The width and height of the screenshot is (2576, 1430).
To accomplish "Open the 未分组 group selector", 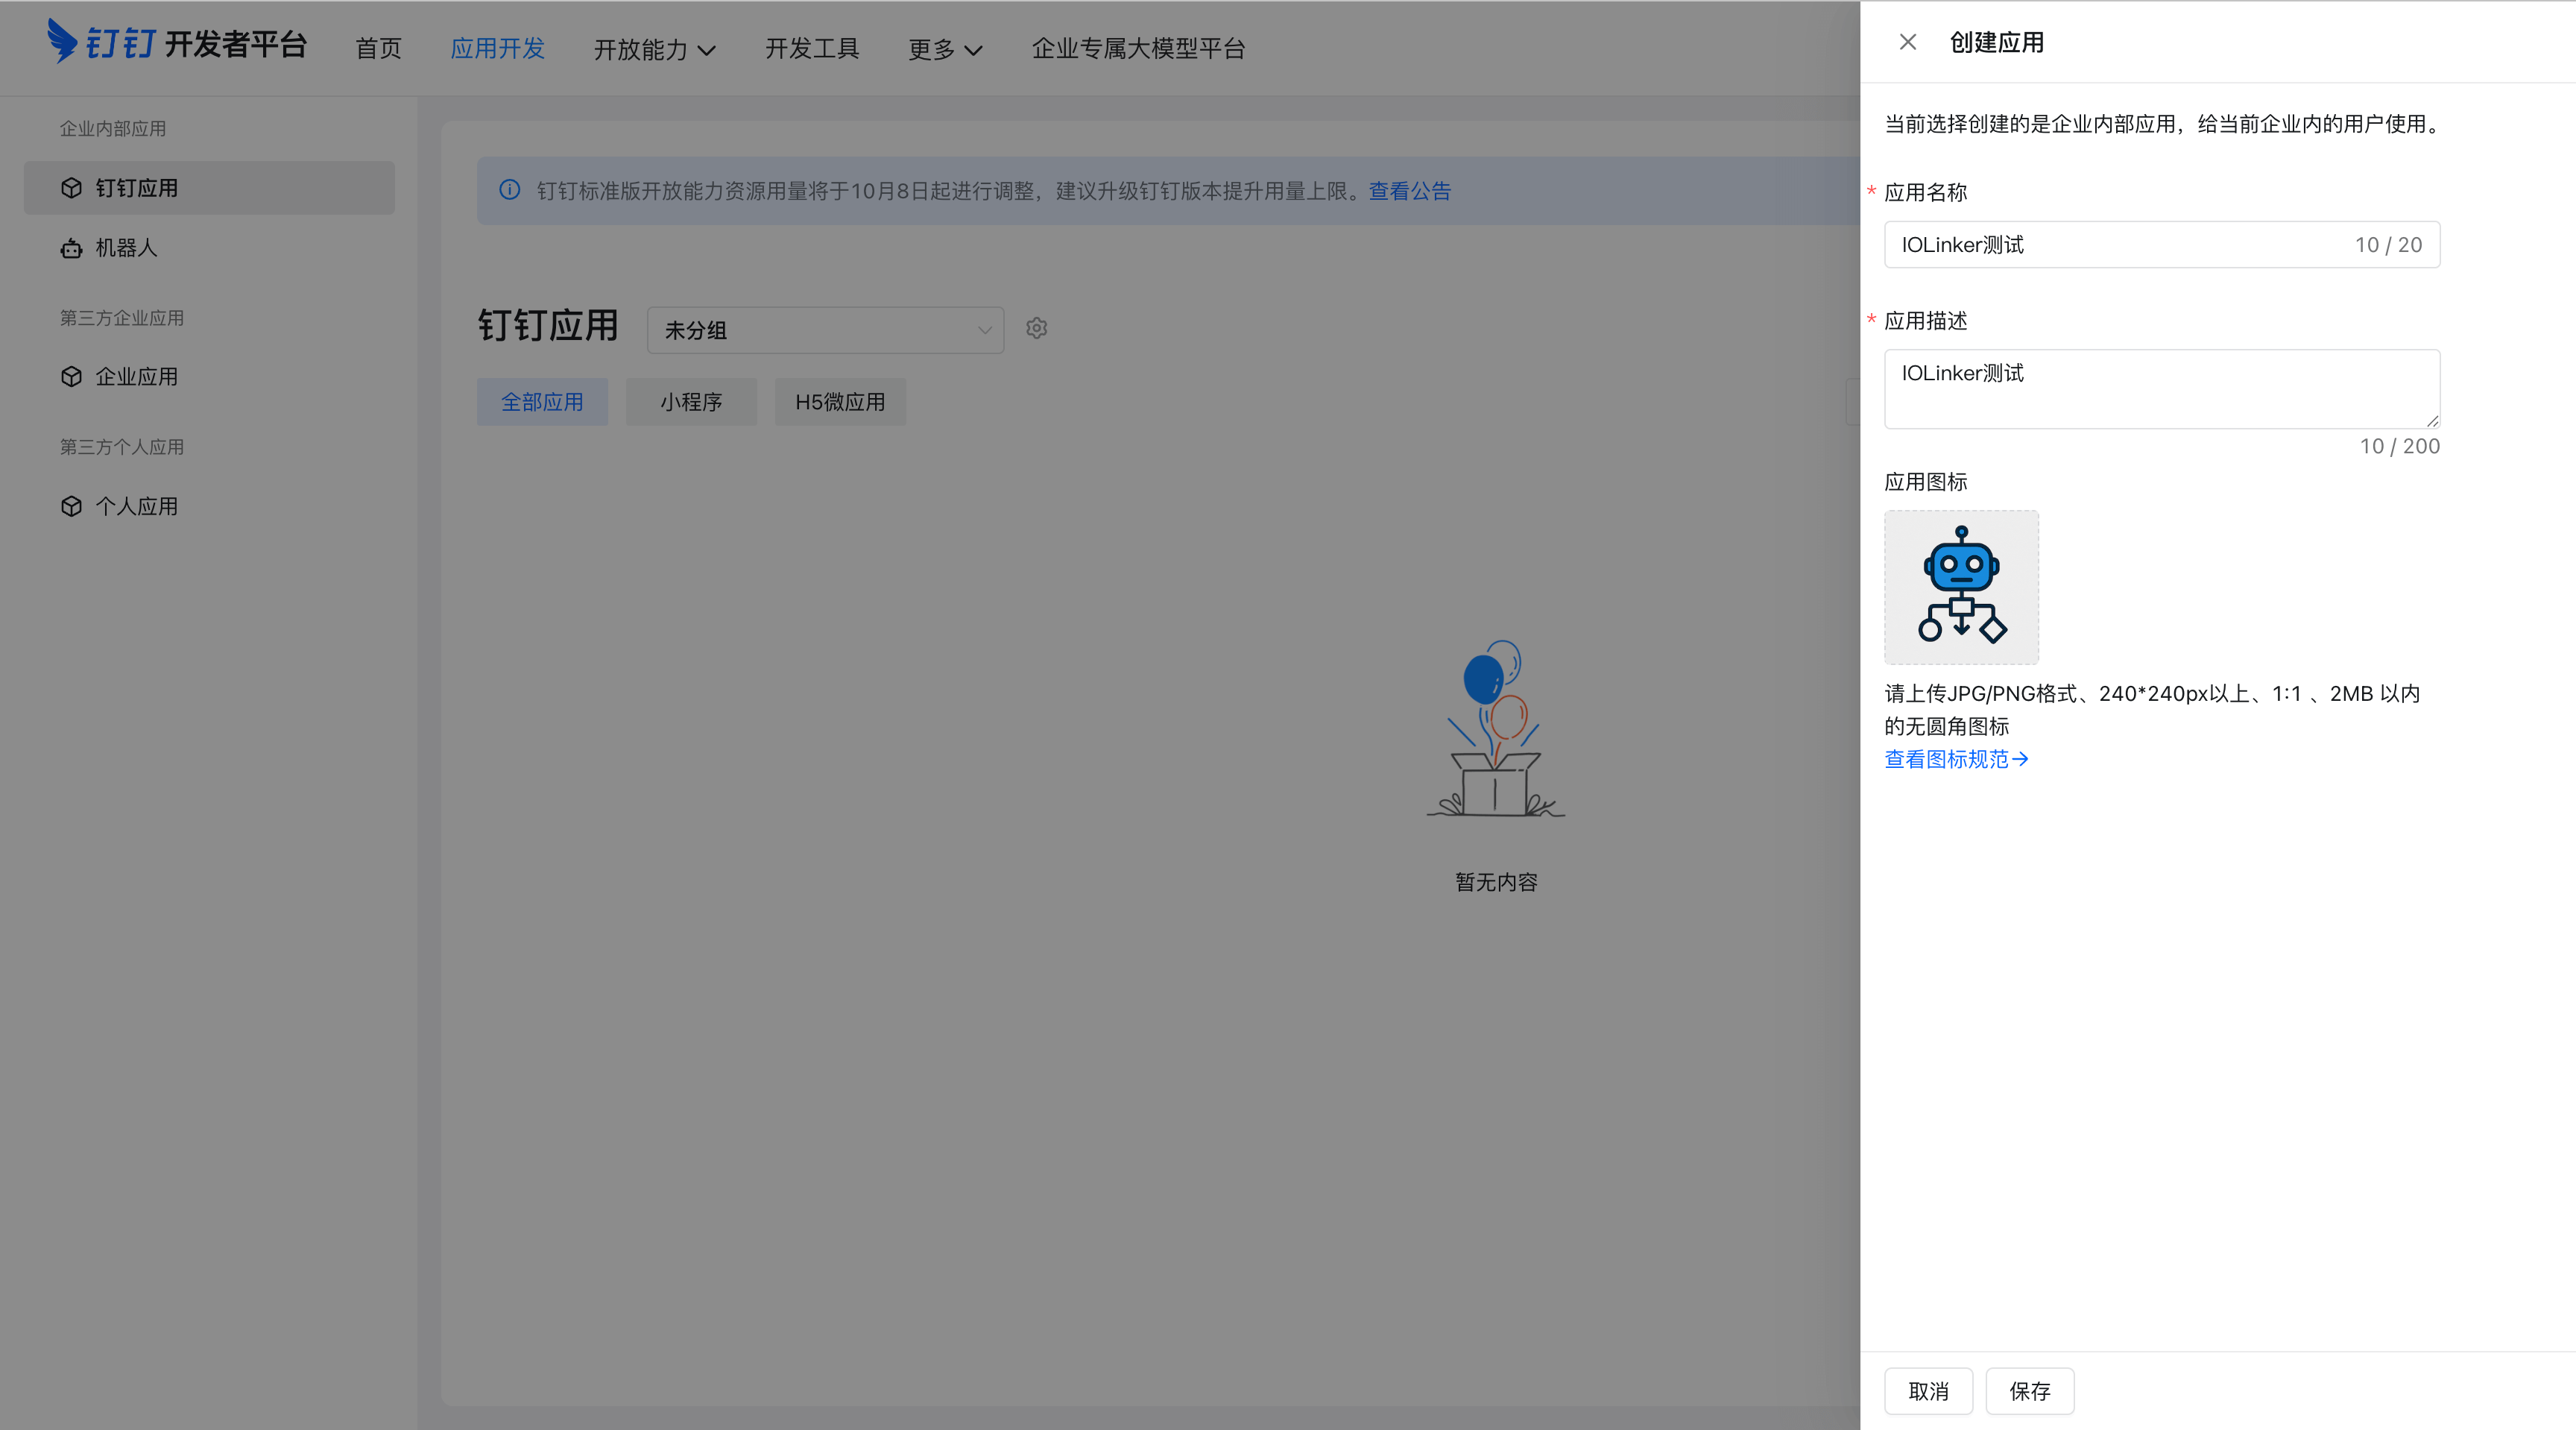I will (x=825, y=329).
